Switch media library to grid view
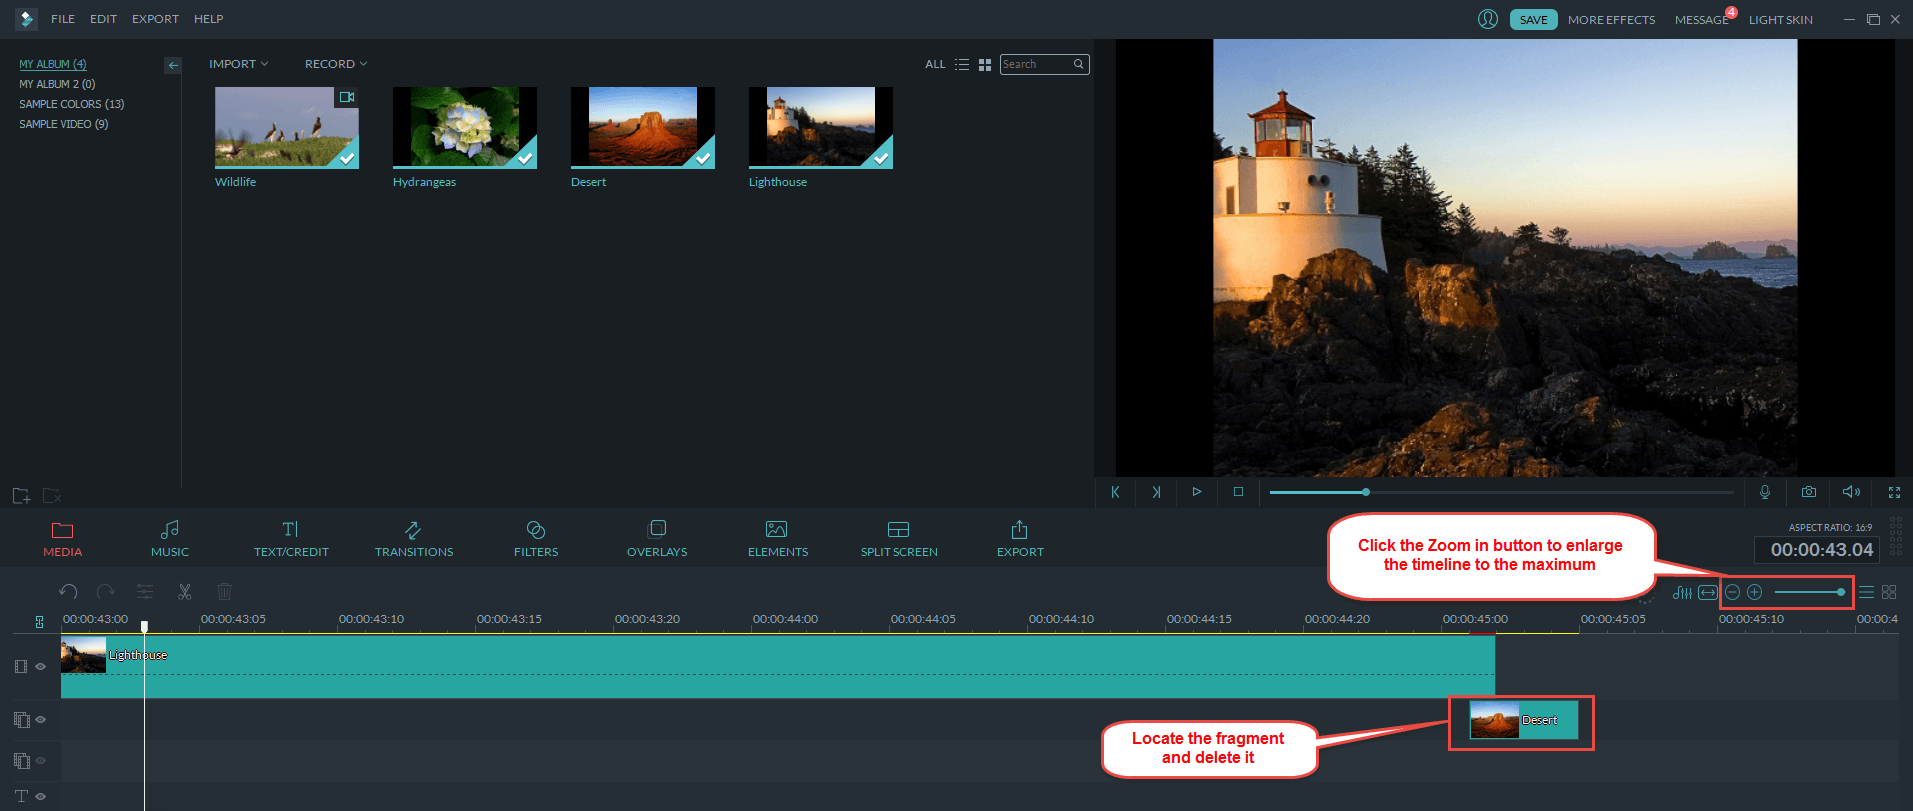Screen dimensions: 1913x811 tap(985, 64)
